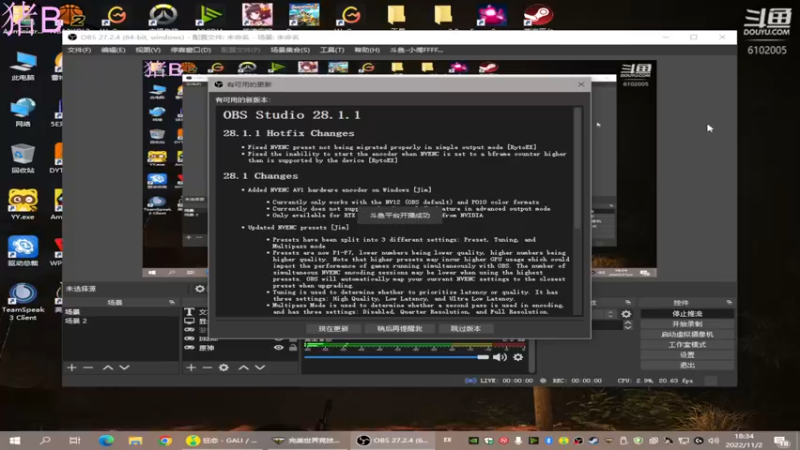800x450 pixels.
Task: Open the notification center on the taskbar
Action: [781, 441]
